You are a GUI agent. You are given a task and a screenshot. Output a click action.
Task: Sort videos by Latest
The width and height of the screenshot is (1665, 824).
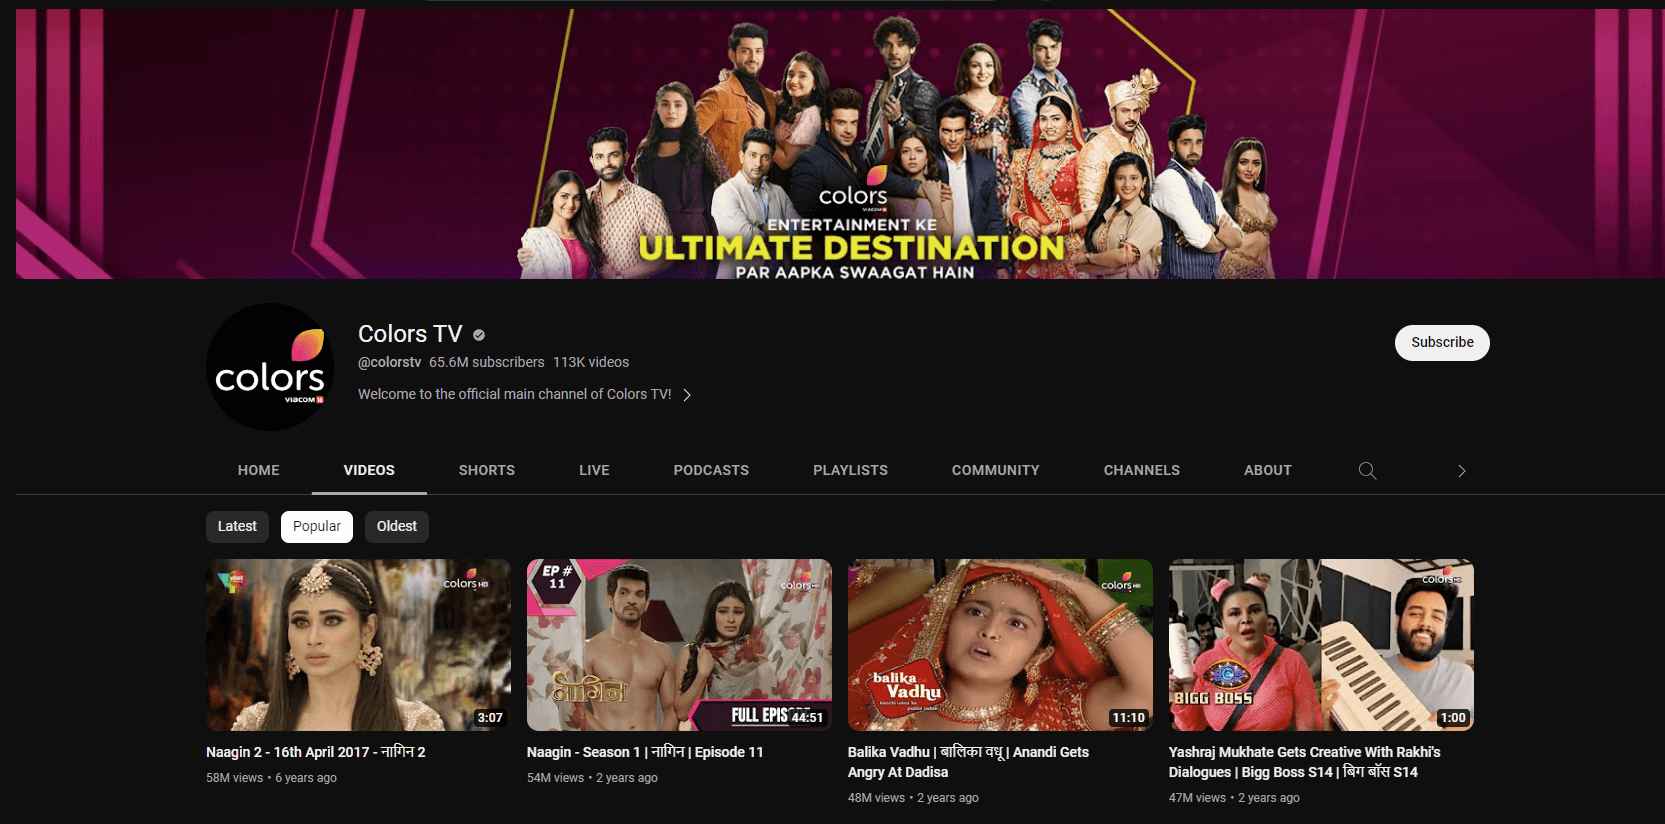237,526
